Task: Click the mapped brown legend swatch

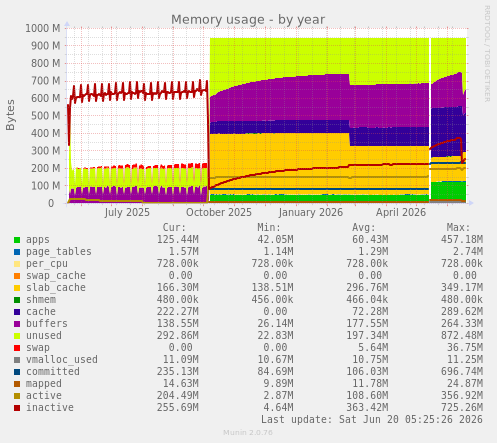Action: tap(17, 384)
